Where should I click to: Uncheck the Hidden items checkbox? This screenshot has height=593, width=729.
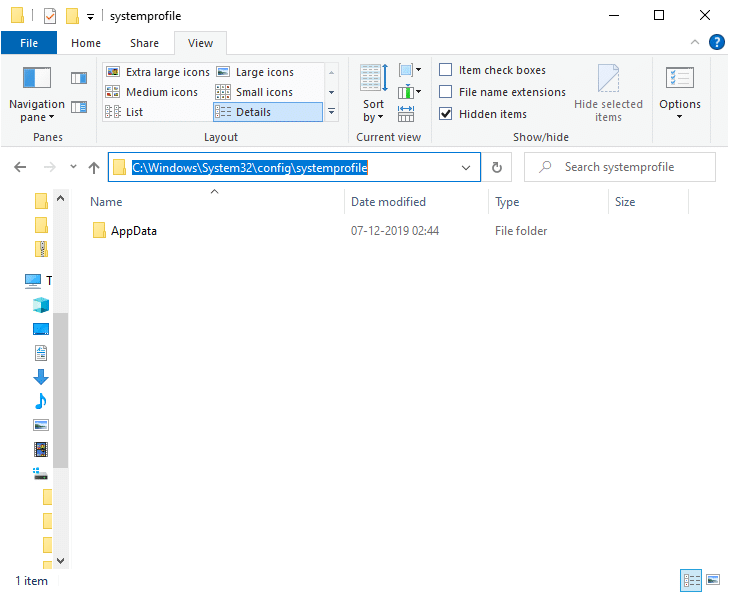(446, 114)
